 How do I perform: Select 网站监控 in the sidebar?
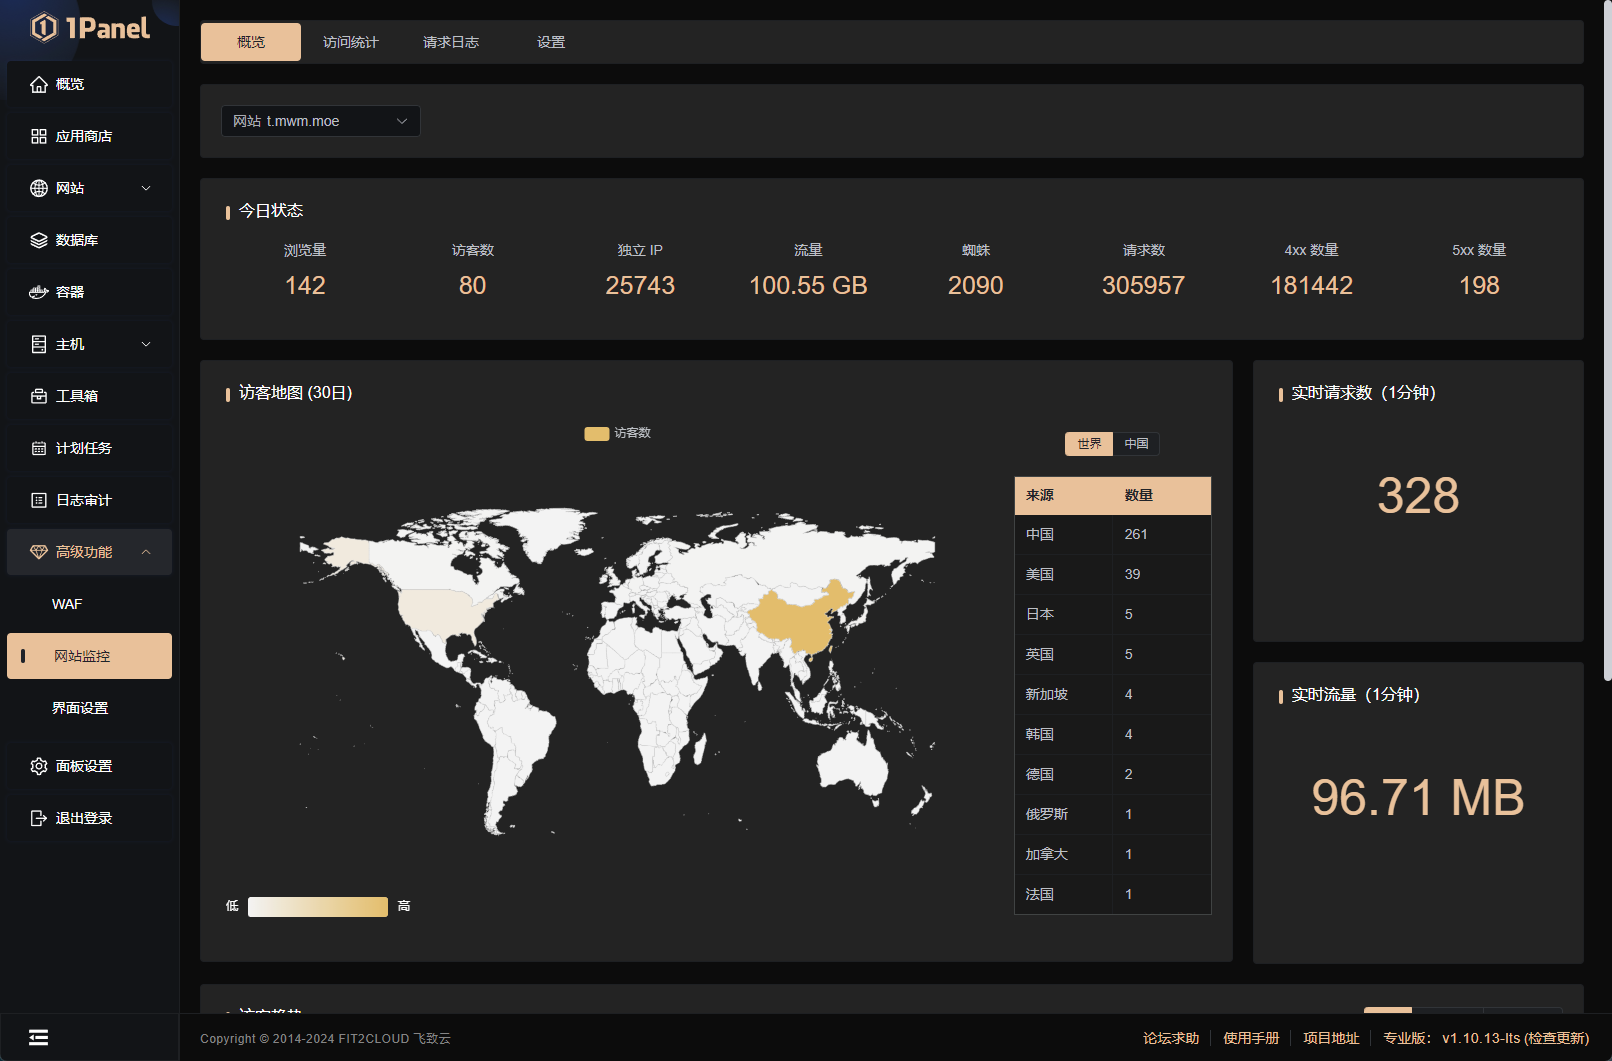tap(89, 656)
